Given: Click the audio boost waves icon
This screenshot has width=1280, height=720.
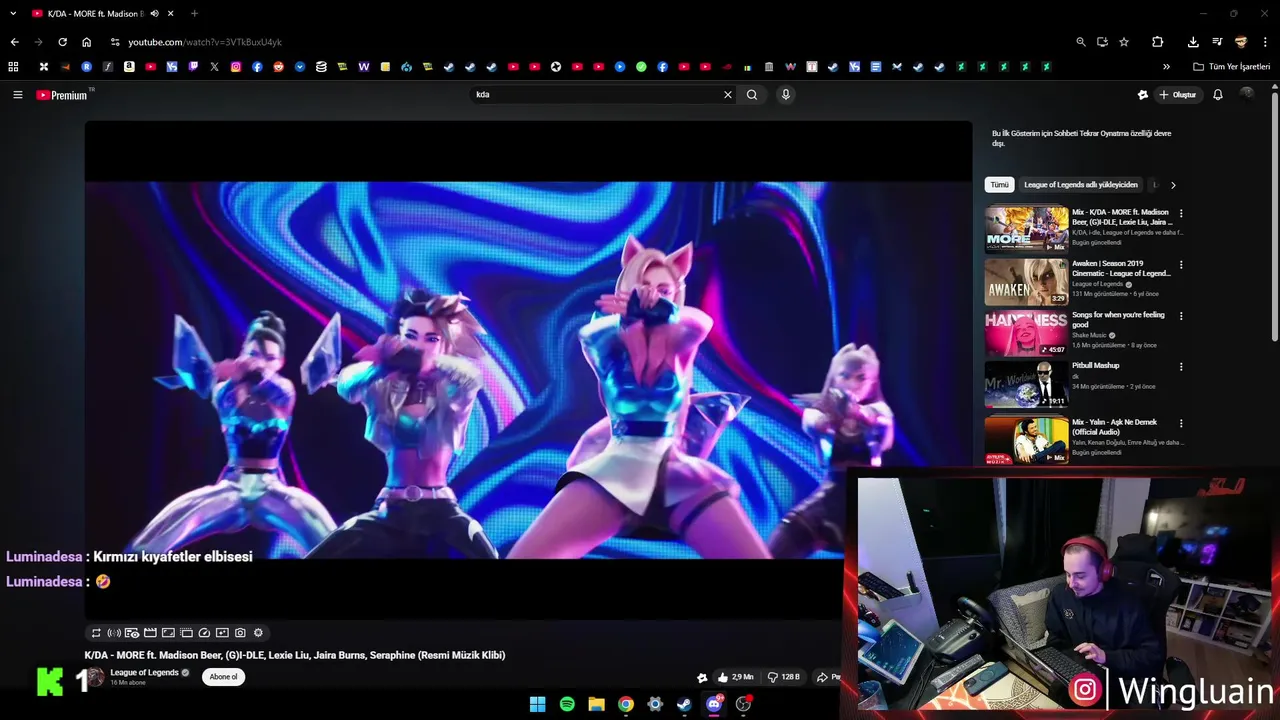Looking at the screenshot, I should click(x=114, y=633).
